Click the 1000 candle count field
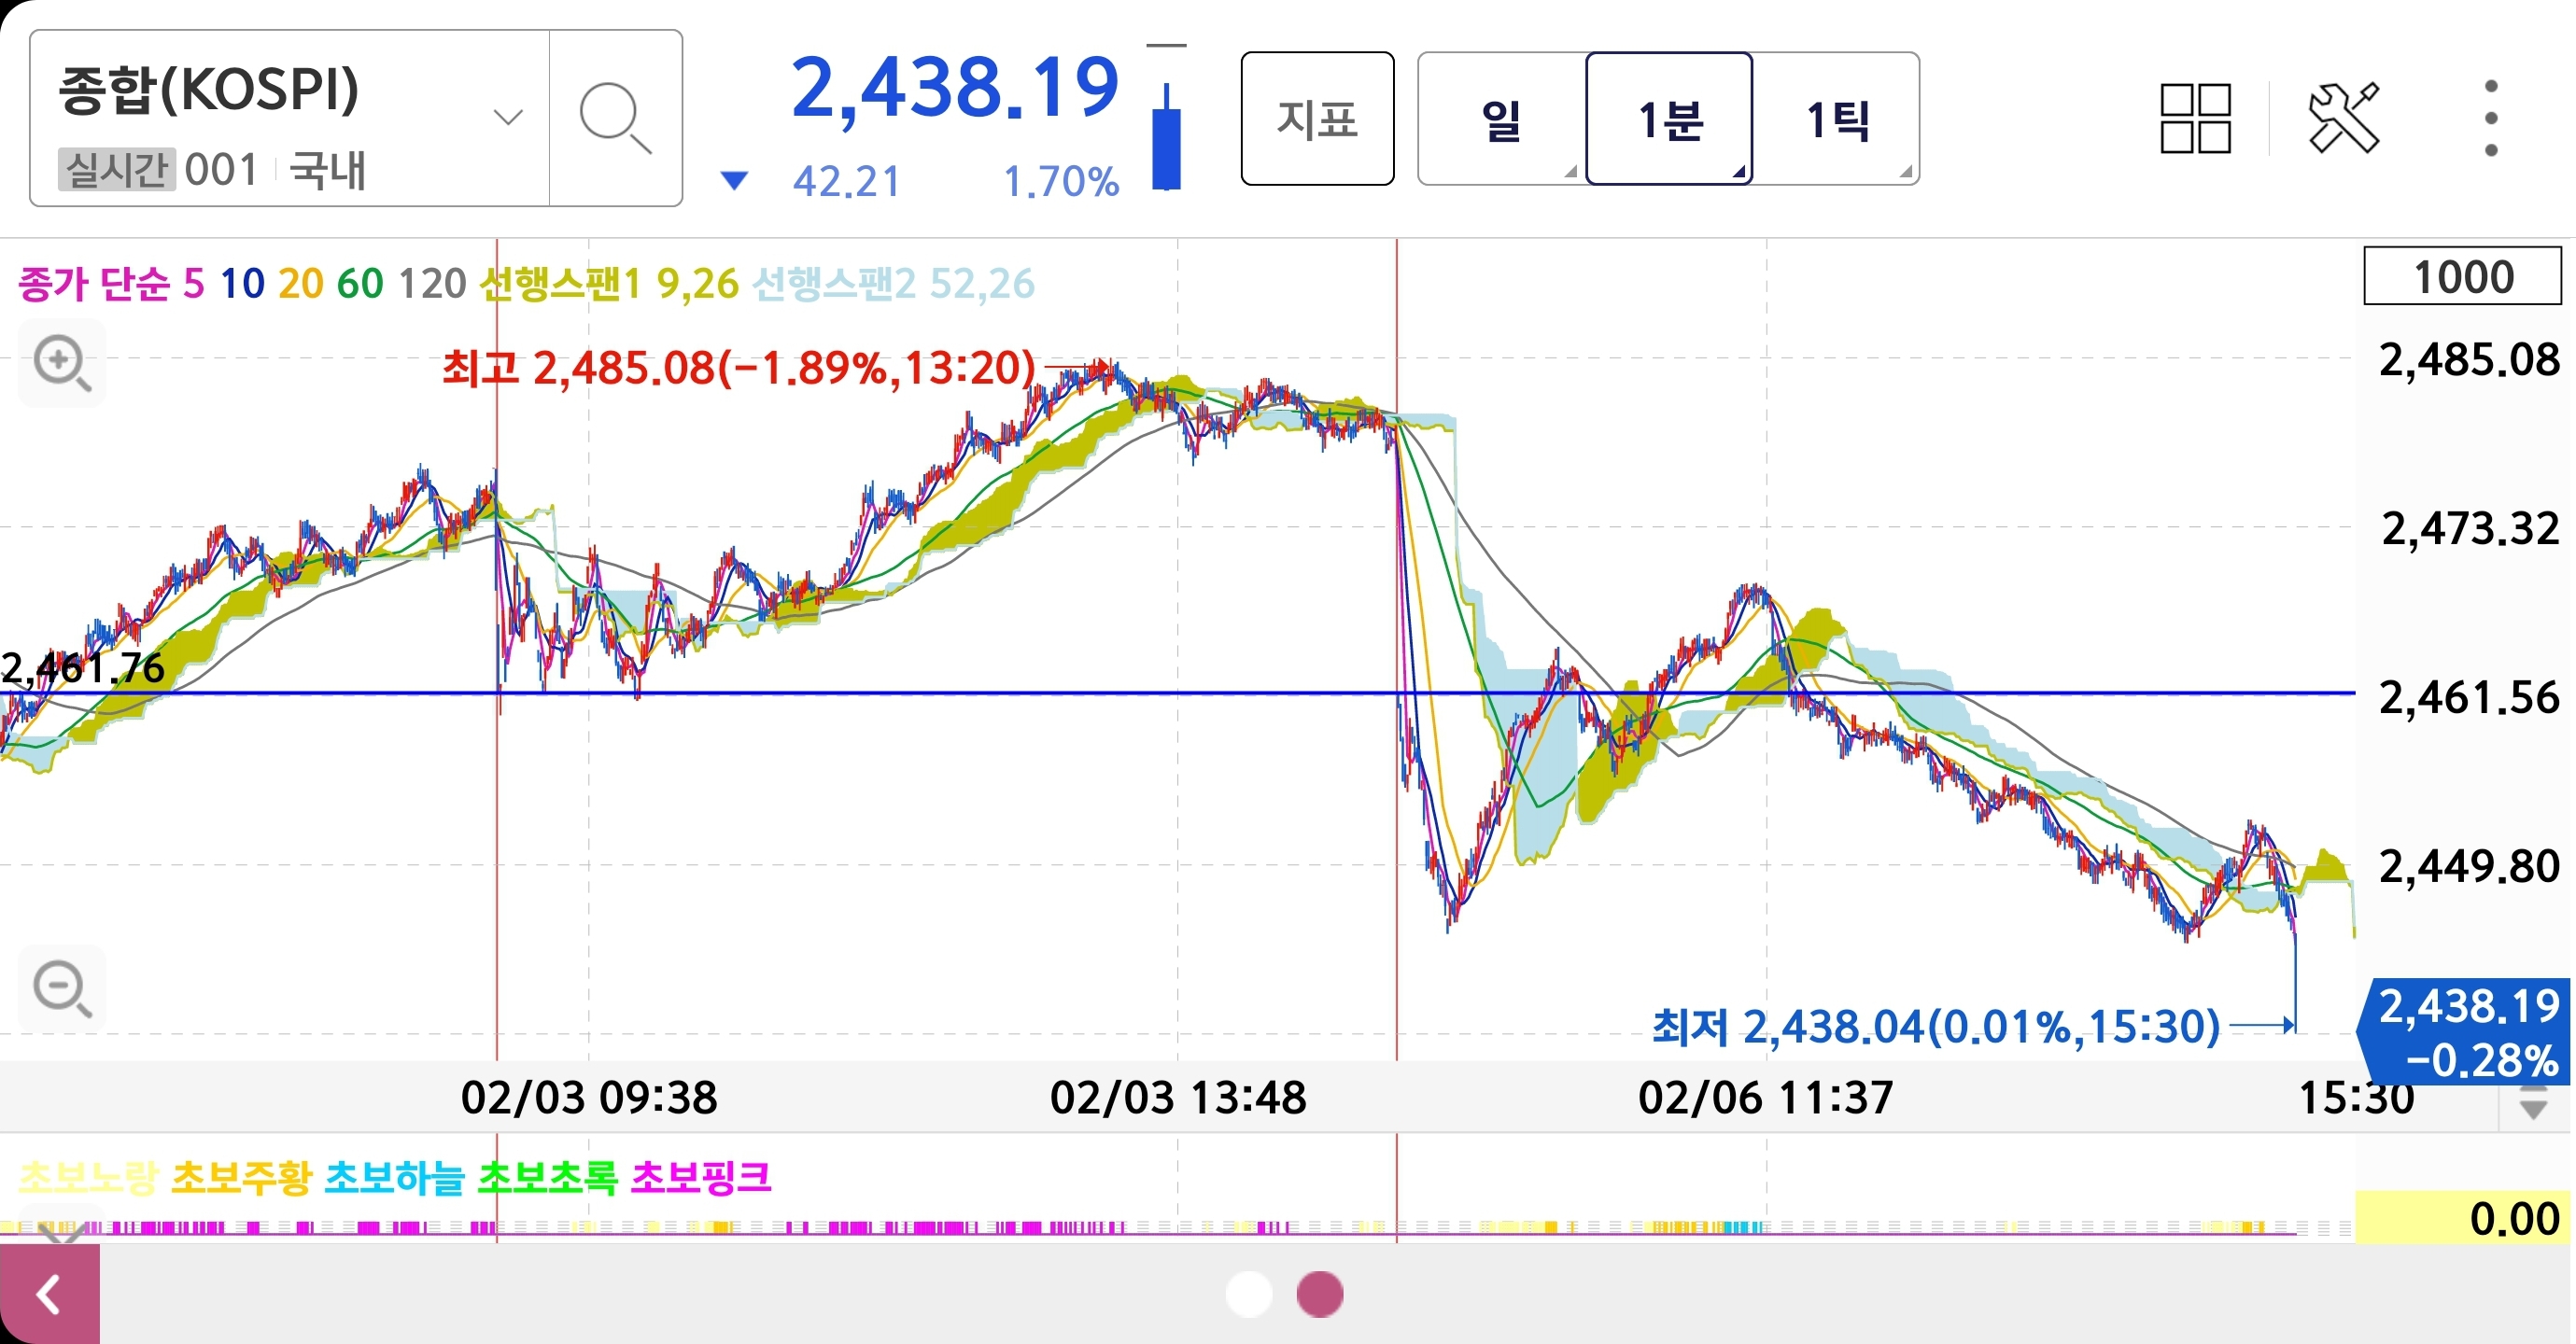Screen dimensions: 2576x1344 click(x=2461, y=276)
